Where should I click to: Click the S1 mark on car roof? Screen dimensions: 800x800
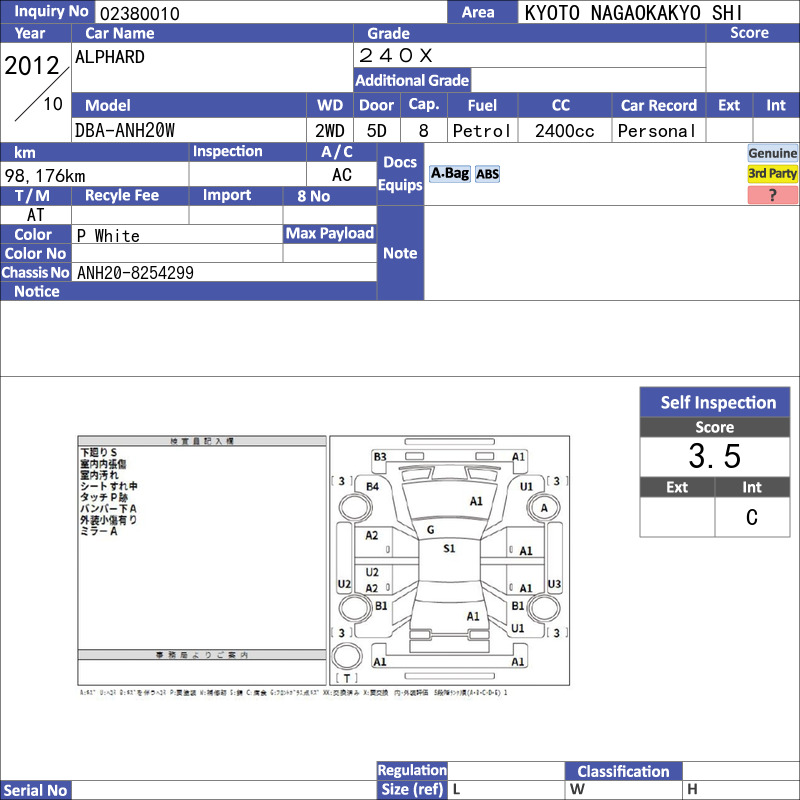coord(449,548)
